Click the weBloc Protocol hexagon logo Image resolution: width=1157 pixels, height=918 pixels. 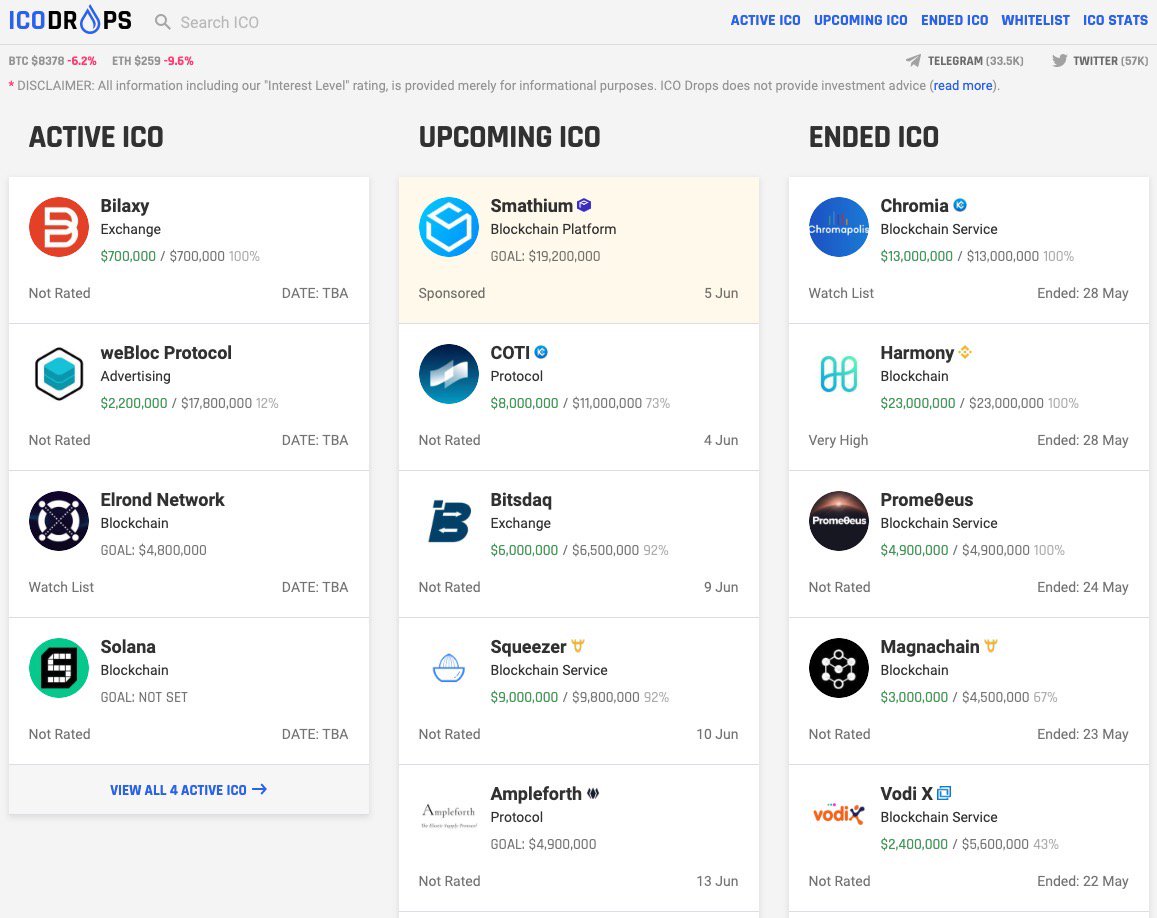pyautogui.click(x=59, y=374)
